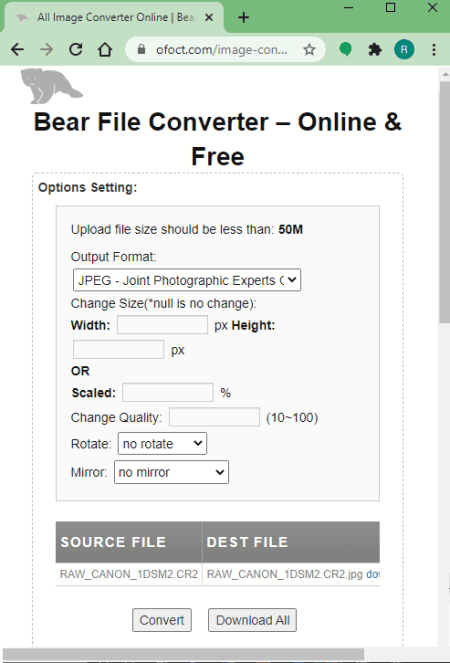Click the Download All button
This screenshot has width=450, height=663.
pyautogui.click(x=252, y=620)
